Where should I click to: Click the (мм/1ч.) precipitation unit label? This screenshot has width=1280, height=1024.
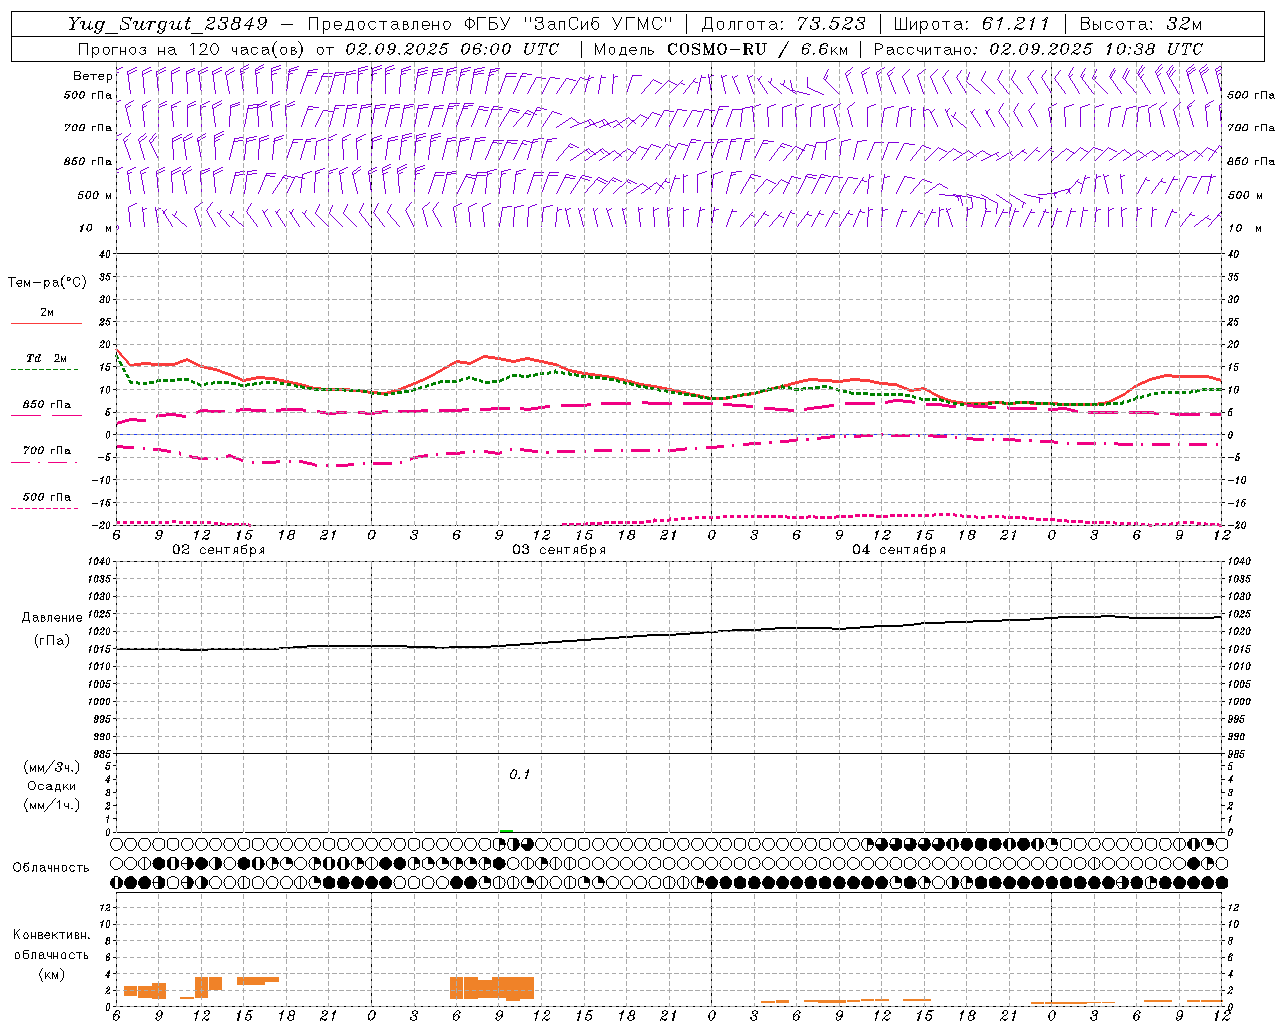tap(52, 805)
